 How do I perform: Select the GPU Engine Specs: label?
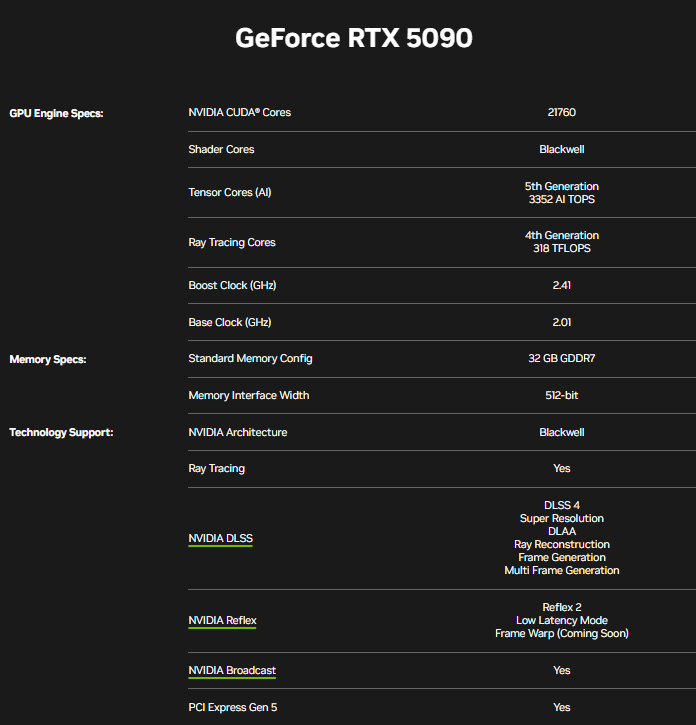56,113
